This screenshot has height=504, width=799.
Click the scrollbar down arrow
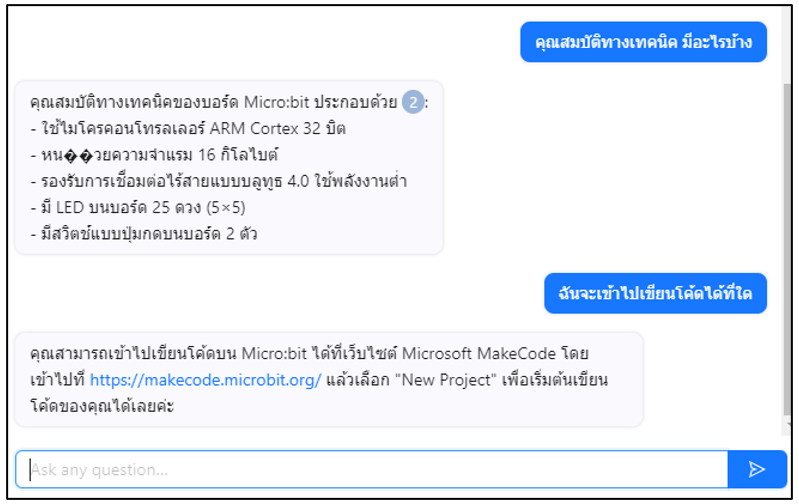click(x=786, y=425)
